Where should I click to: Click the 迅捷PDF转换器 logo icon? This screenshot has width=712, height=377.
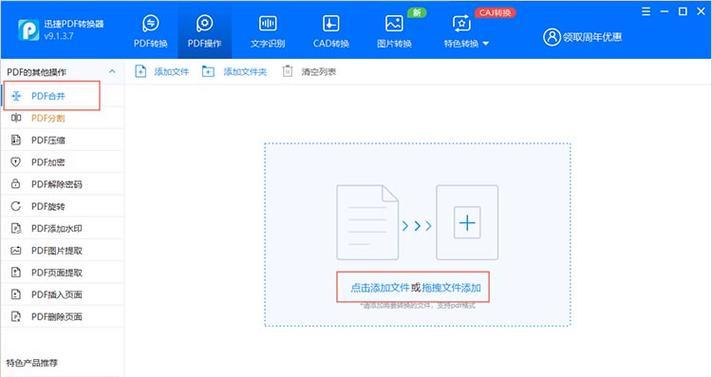point(28,30)
